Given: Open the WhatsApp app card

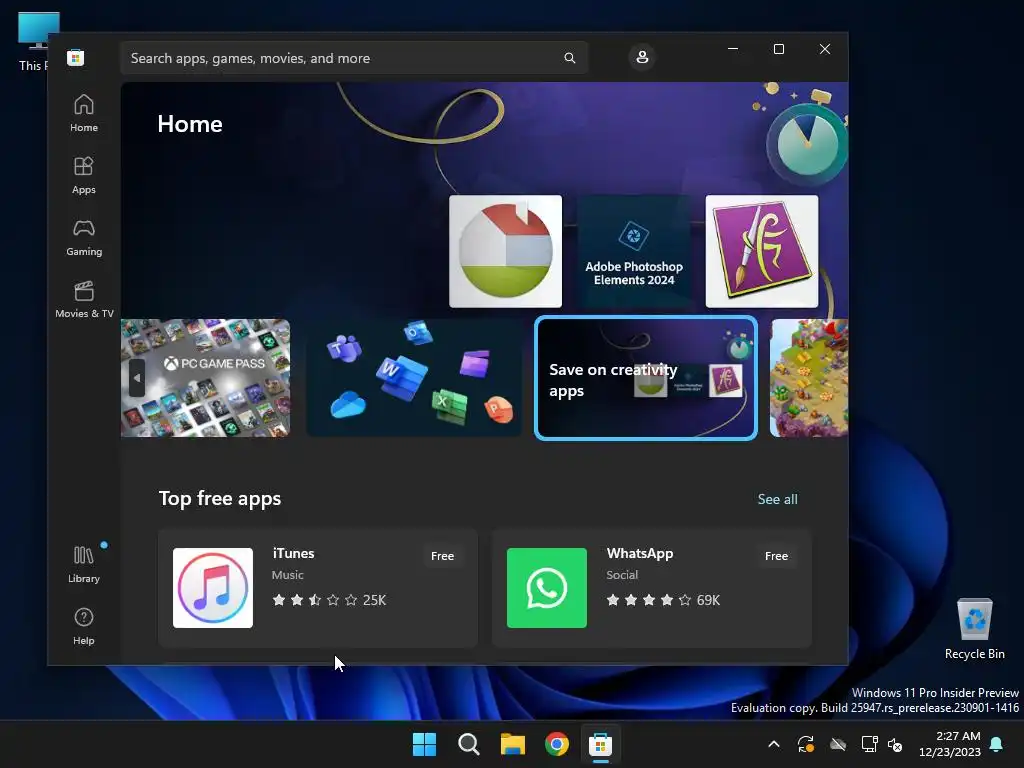Looking at the screenshot, I should coord(652,588).
